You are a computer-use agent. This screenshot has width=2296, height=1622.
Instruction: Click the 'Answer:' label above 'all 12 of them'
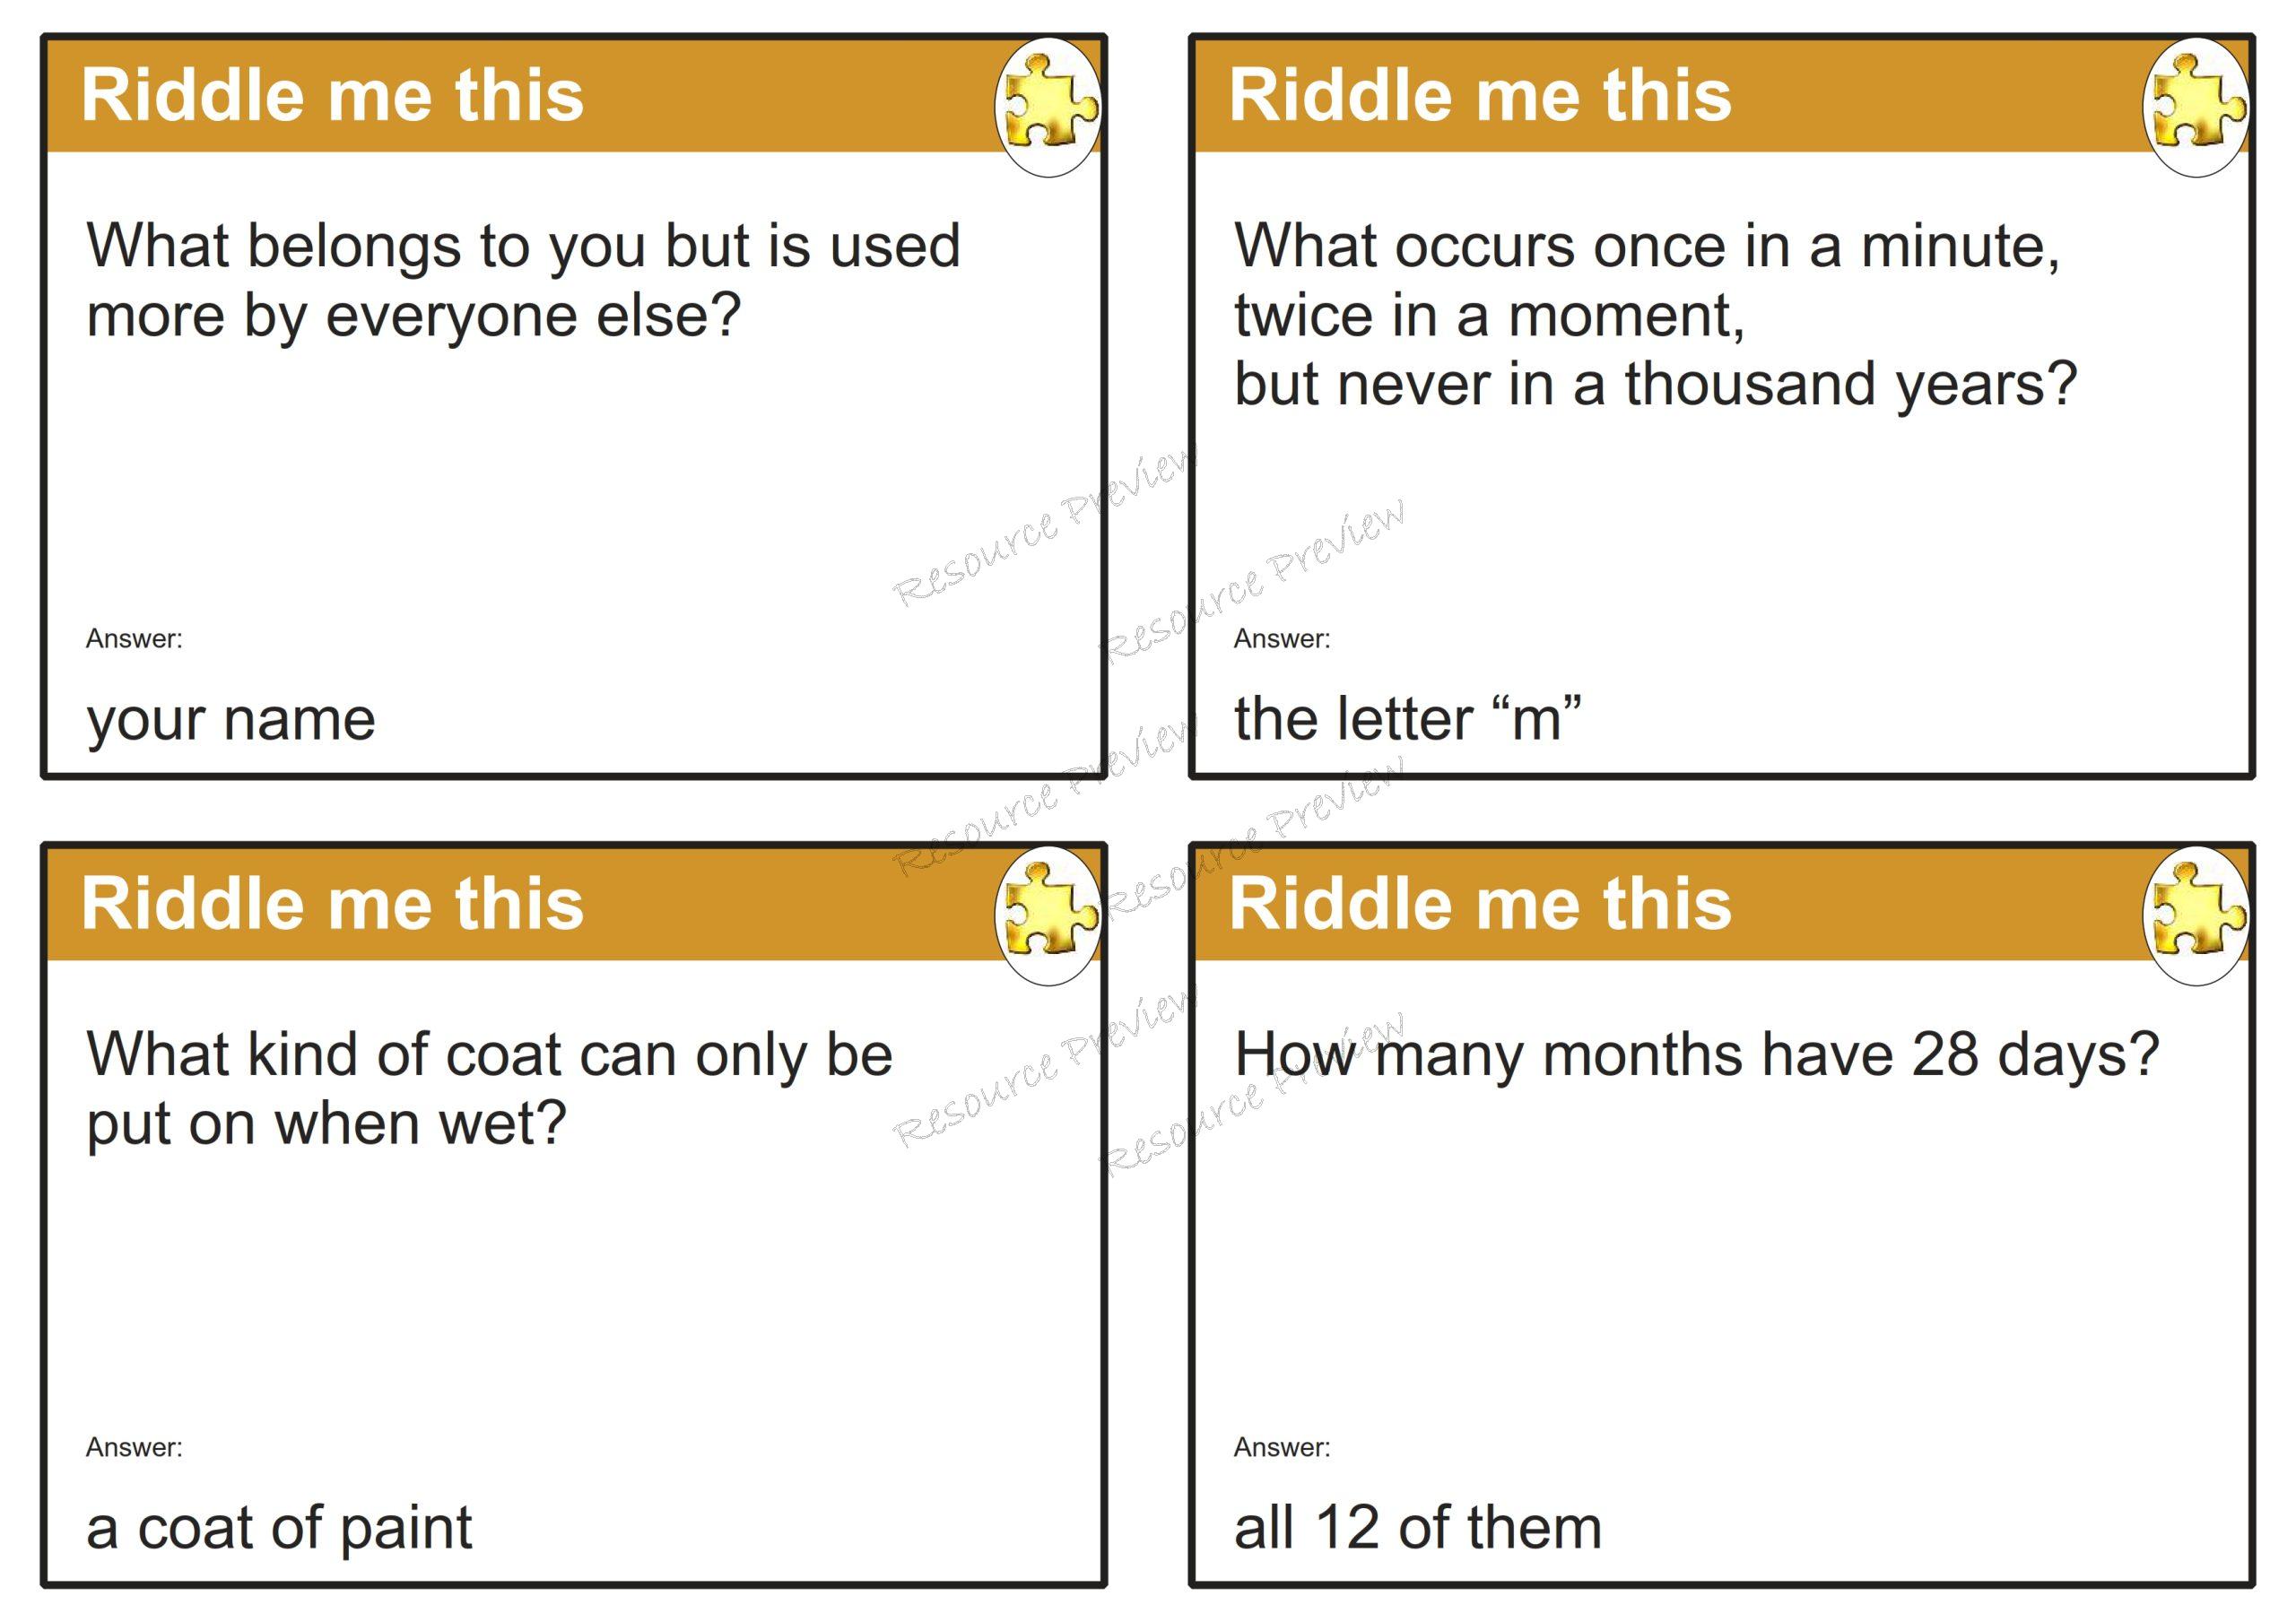pyautogui.click(x=1282, y=1447)
